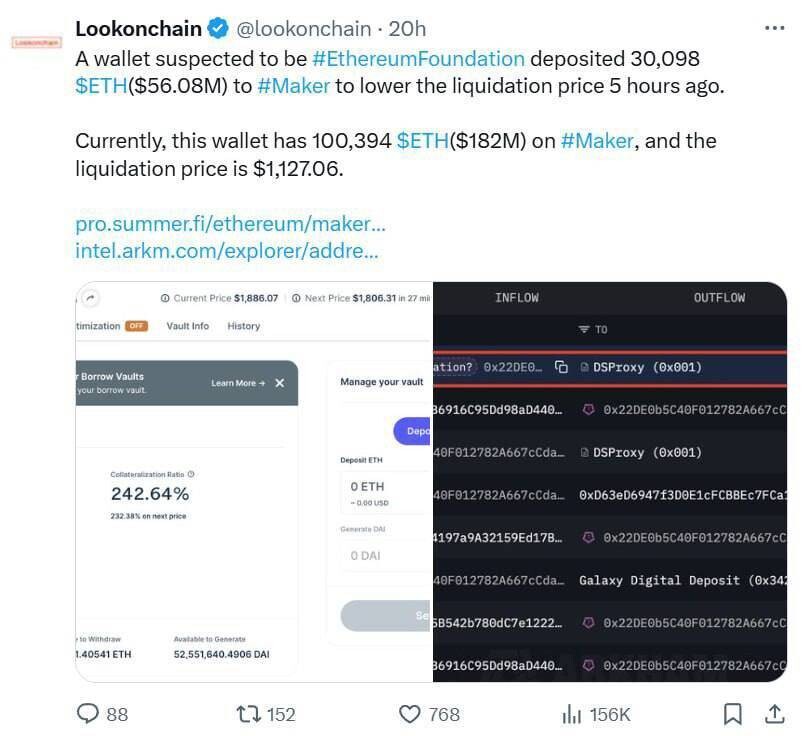807x736 pixels.
Task: Click the OUTFLOW column tab
Action: 719,298
